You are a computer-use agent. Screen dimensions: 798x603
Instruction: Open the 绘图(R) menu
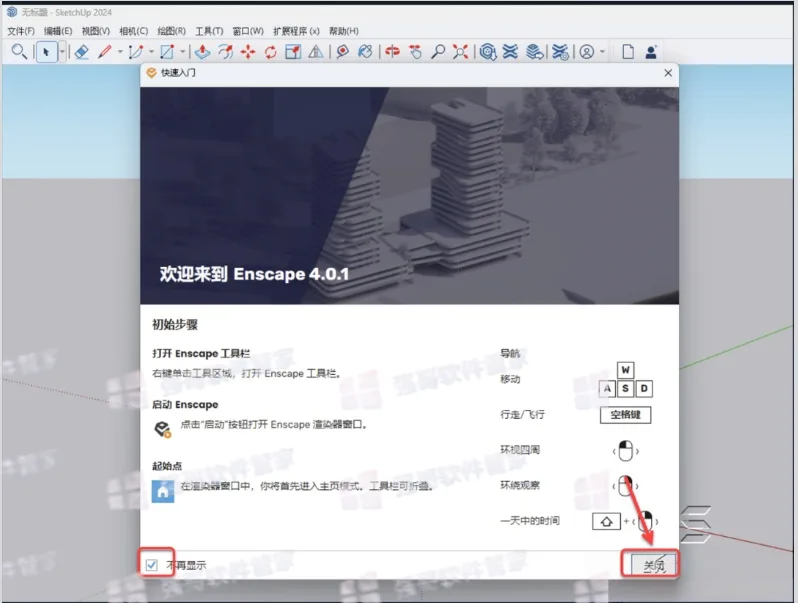pos(172,31)
